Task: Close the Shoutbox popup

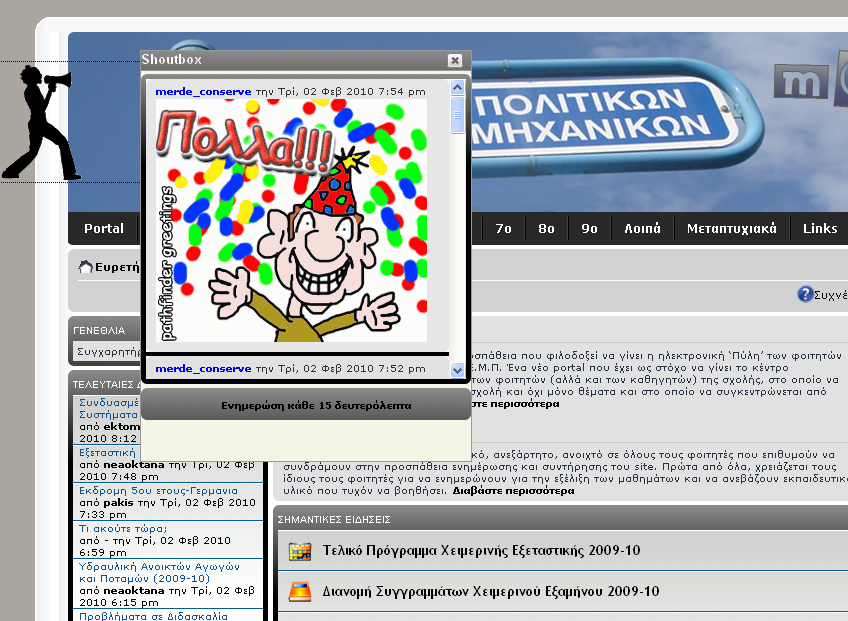Action: [x=455, y=61]
